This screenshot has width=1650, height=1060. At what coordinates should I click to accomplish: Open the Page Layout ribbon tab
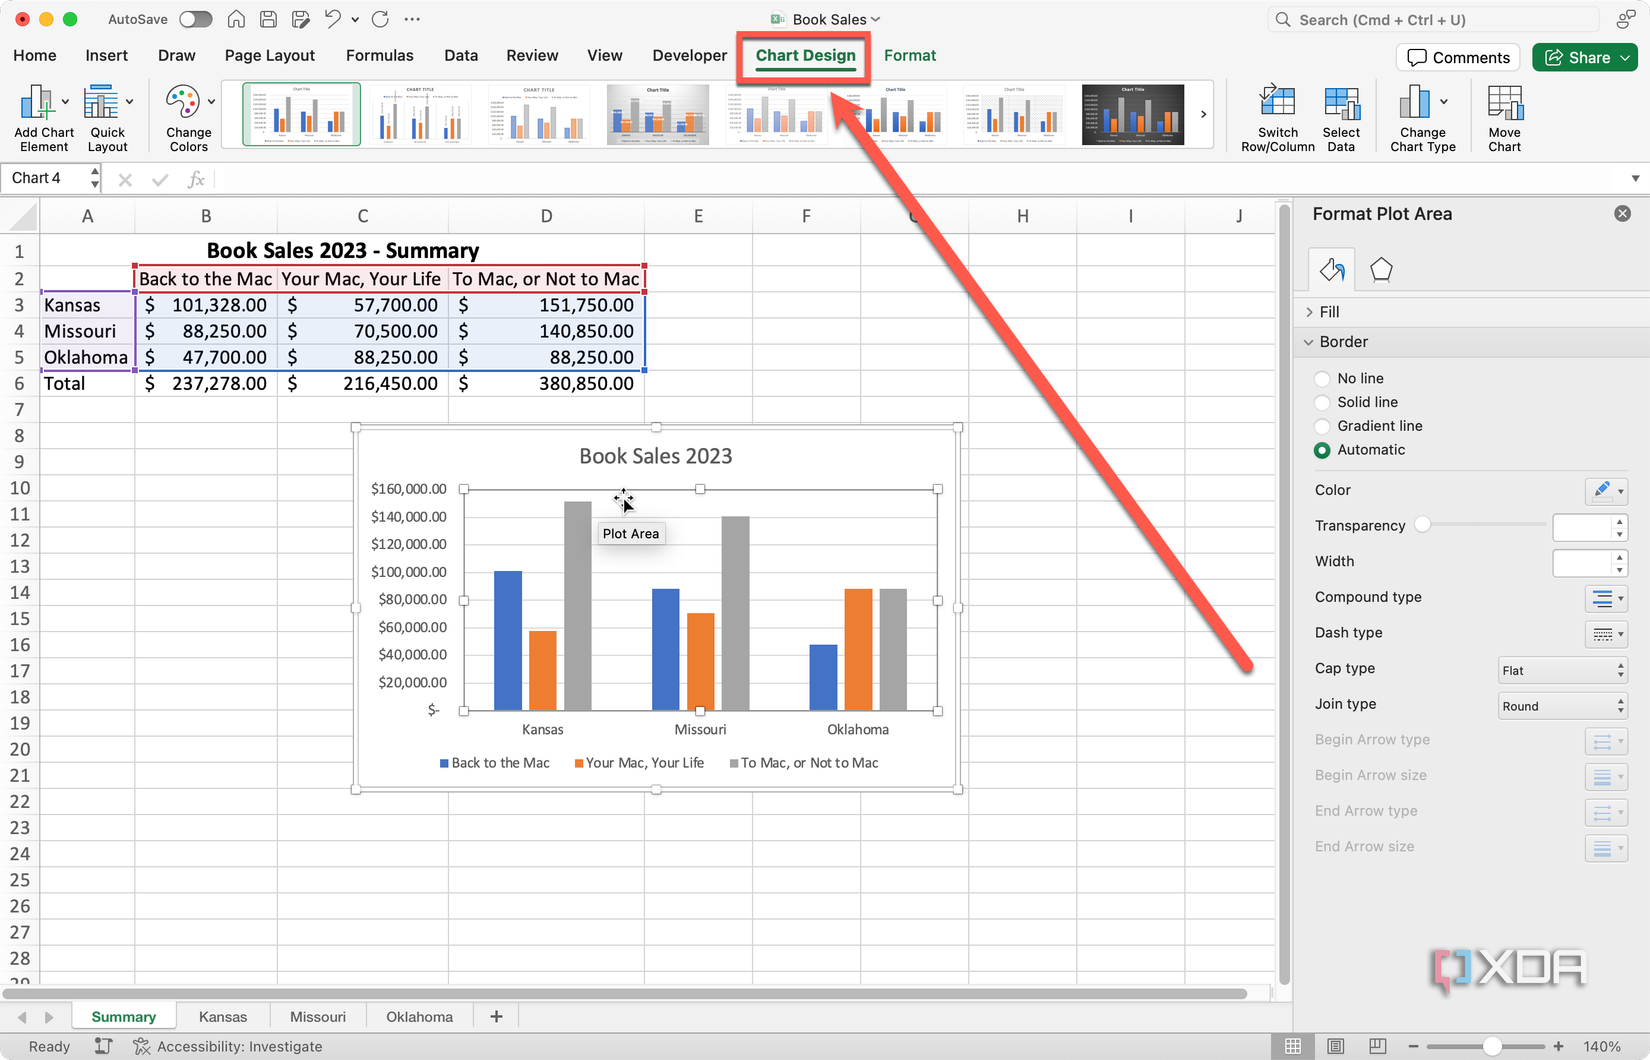(x=270, y=56)
